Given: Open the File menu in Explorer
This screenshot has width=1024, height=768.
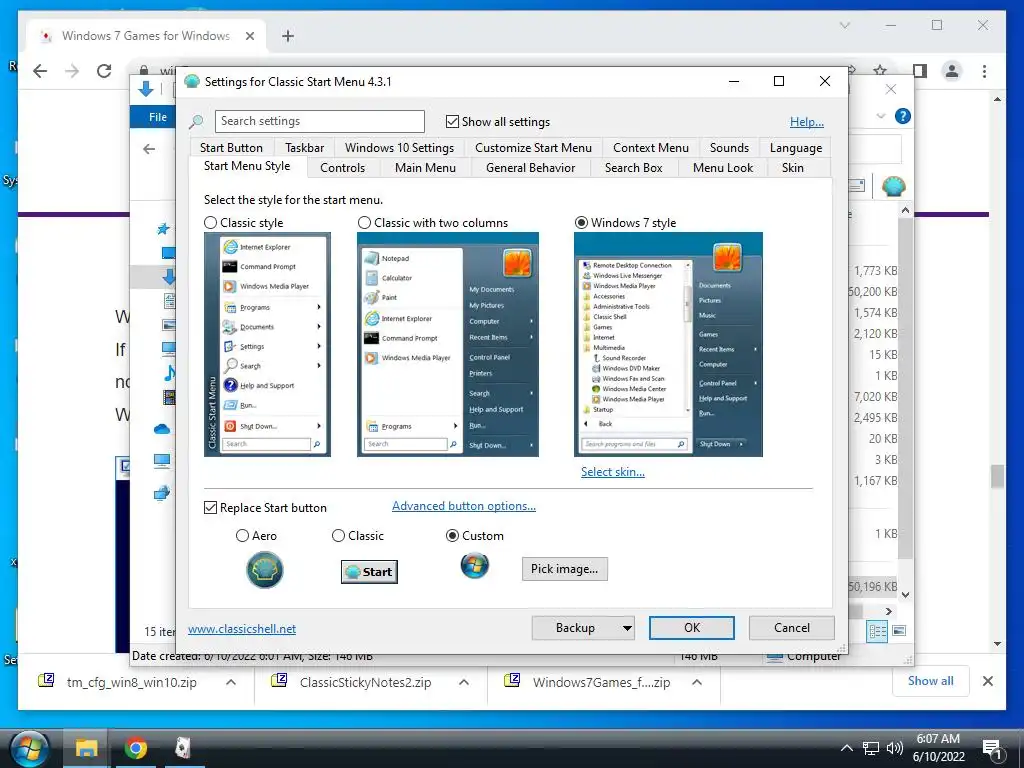Looking at the screenshot, I should pos(158,117).
